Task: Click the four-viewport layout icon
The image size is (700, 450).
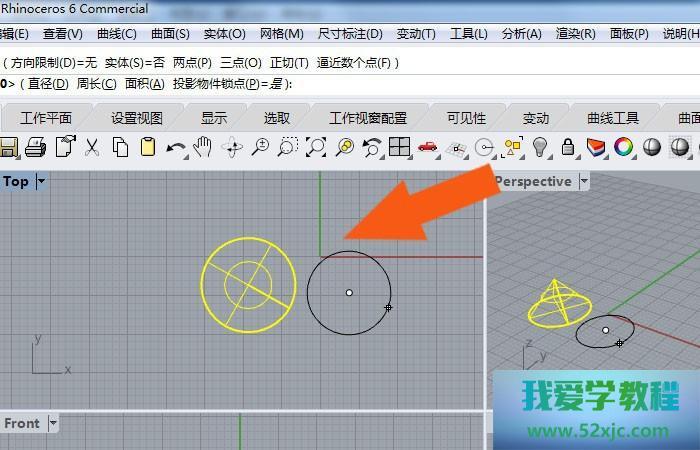Action: pos(400,148)
